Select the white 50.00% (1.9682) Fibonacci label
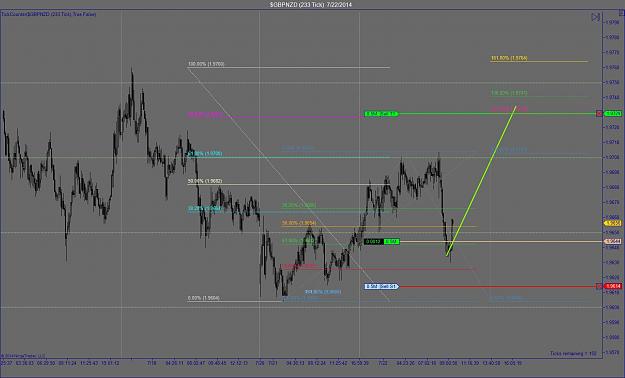The width and height of the screenshot is (625, 378). click(x=205, y=181)
